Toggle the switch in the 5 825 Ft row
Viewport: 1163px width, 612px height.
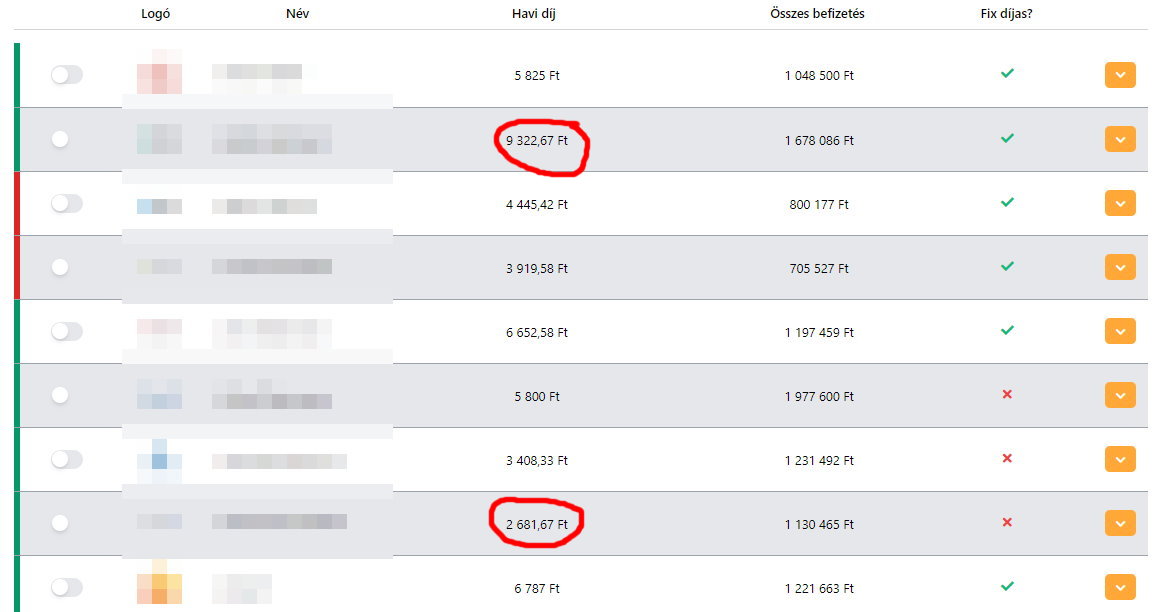tap(66, 75)
